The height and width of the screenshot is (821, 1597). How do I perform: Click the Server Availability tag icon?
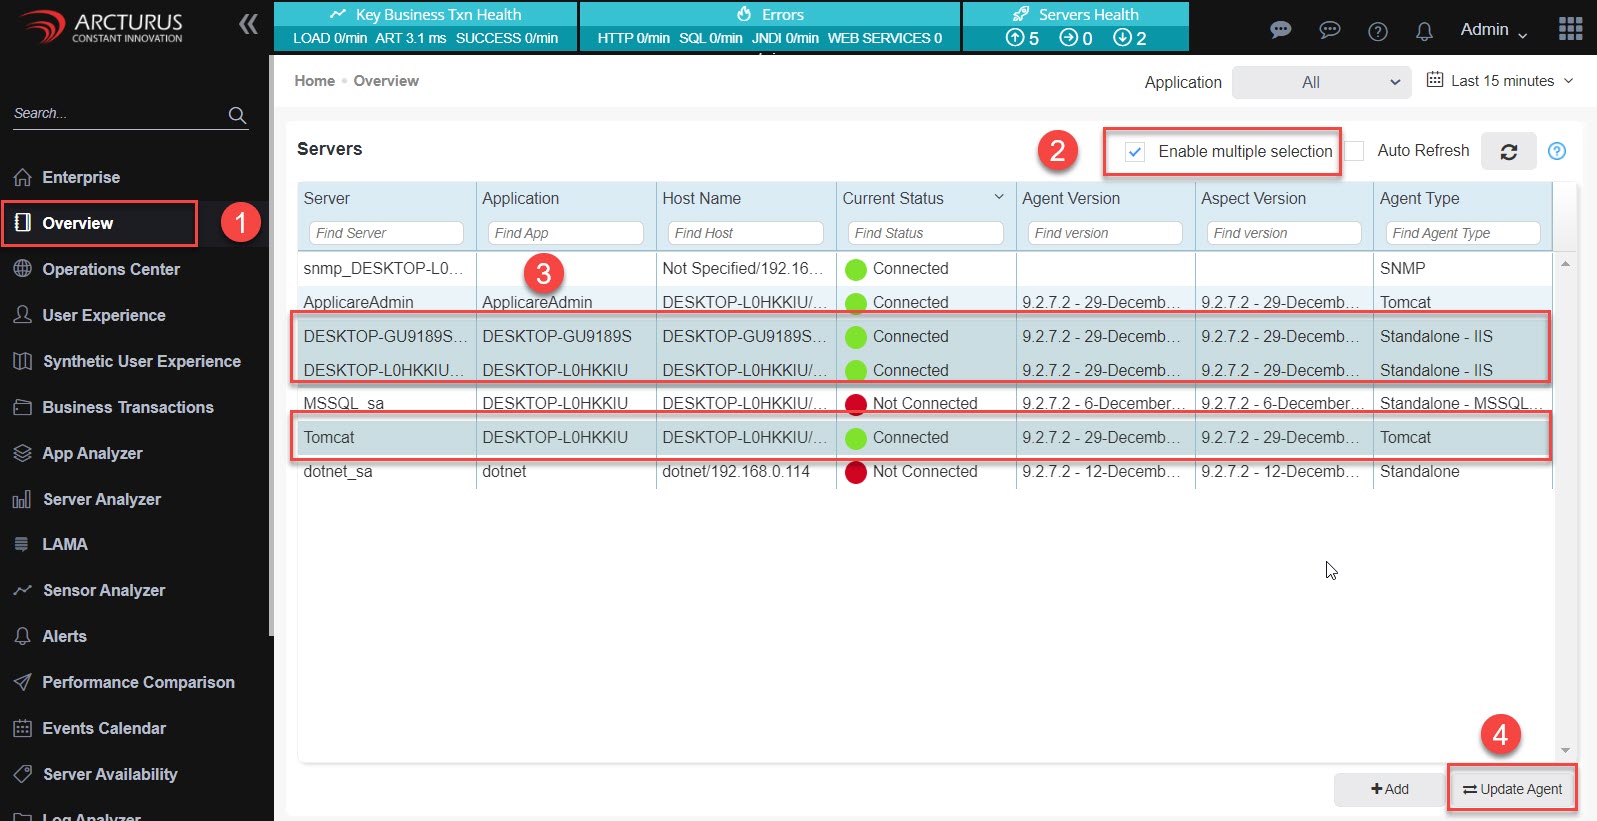[22, 774]
